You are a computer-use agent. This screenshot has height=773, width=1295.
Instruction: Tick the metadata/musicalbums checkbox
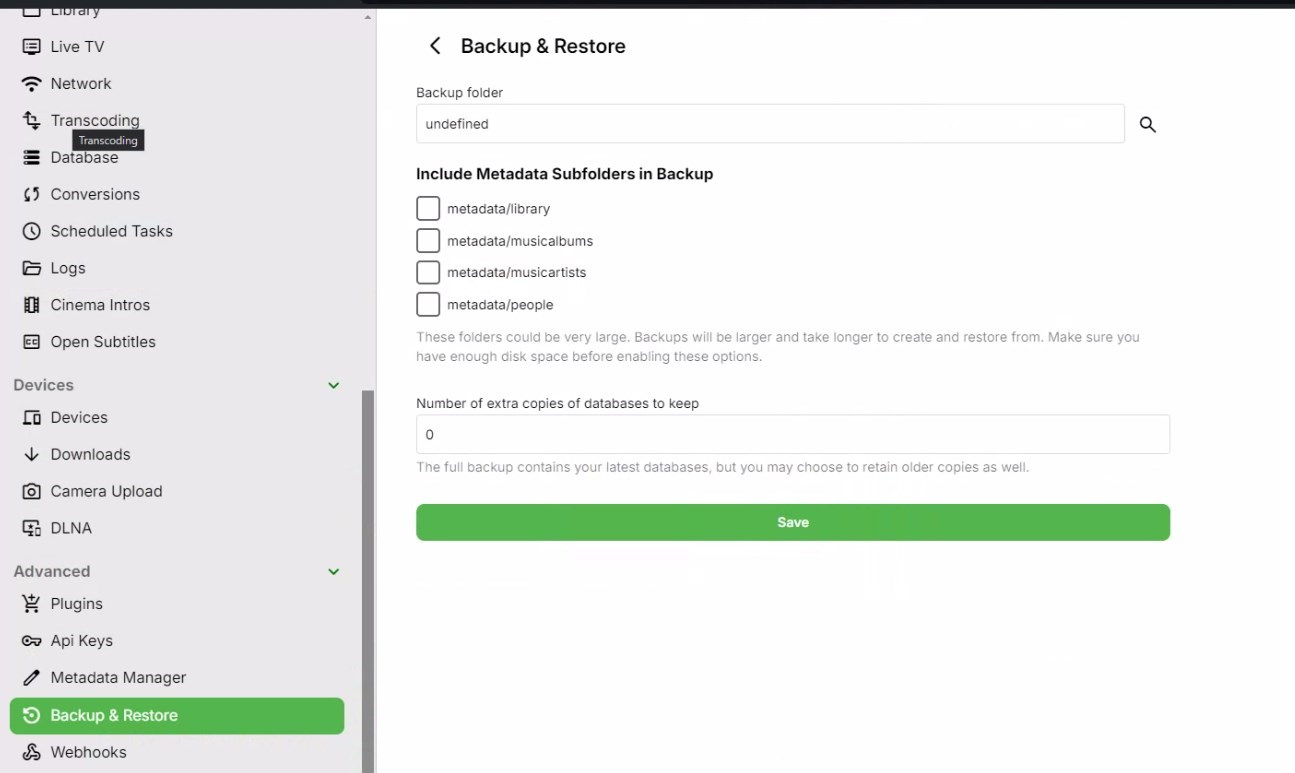click(428, 241)
